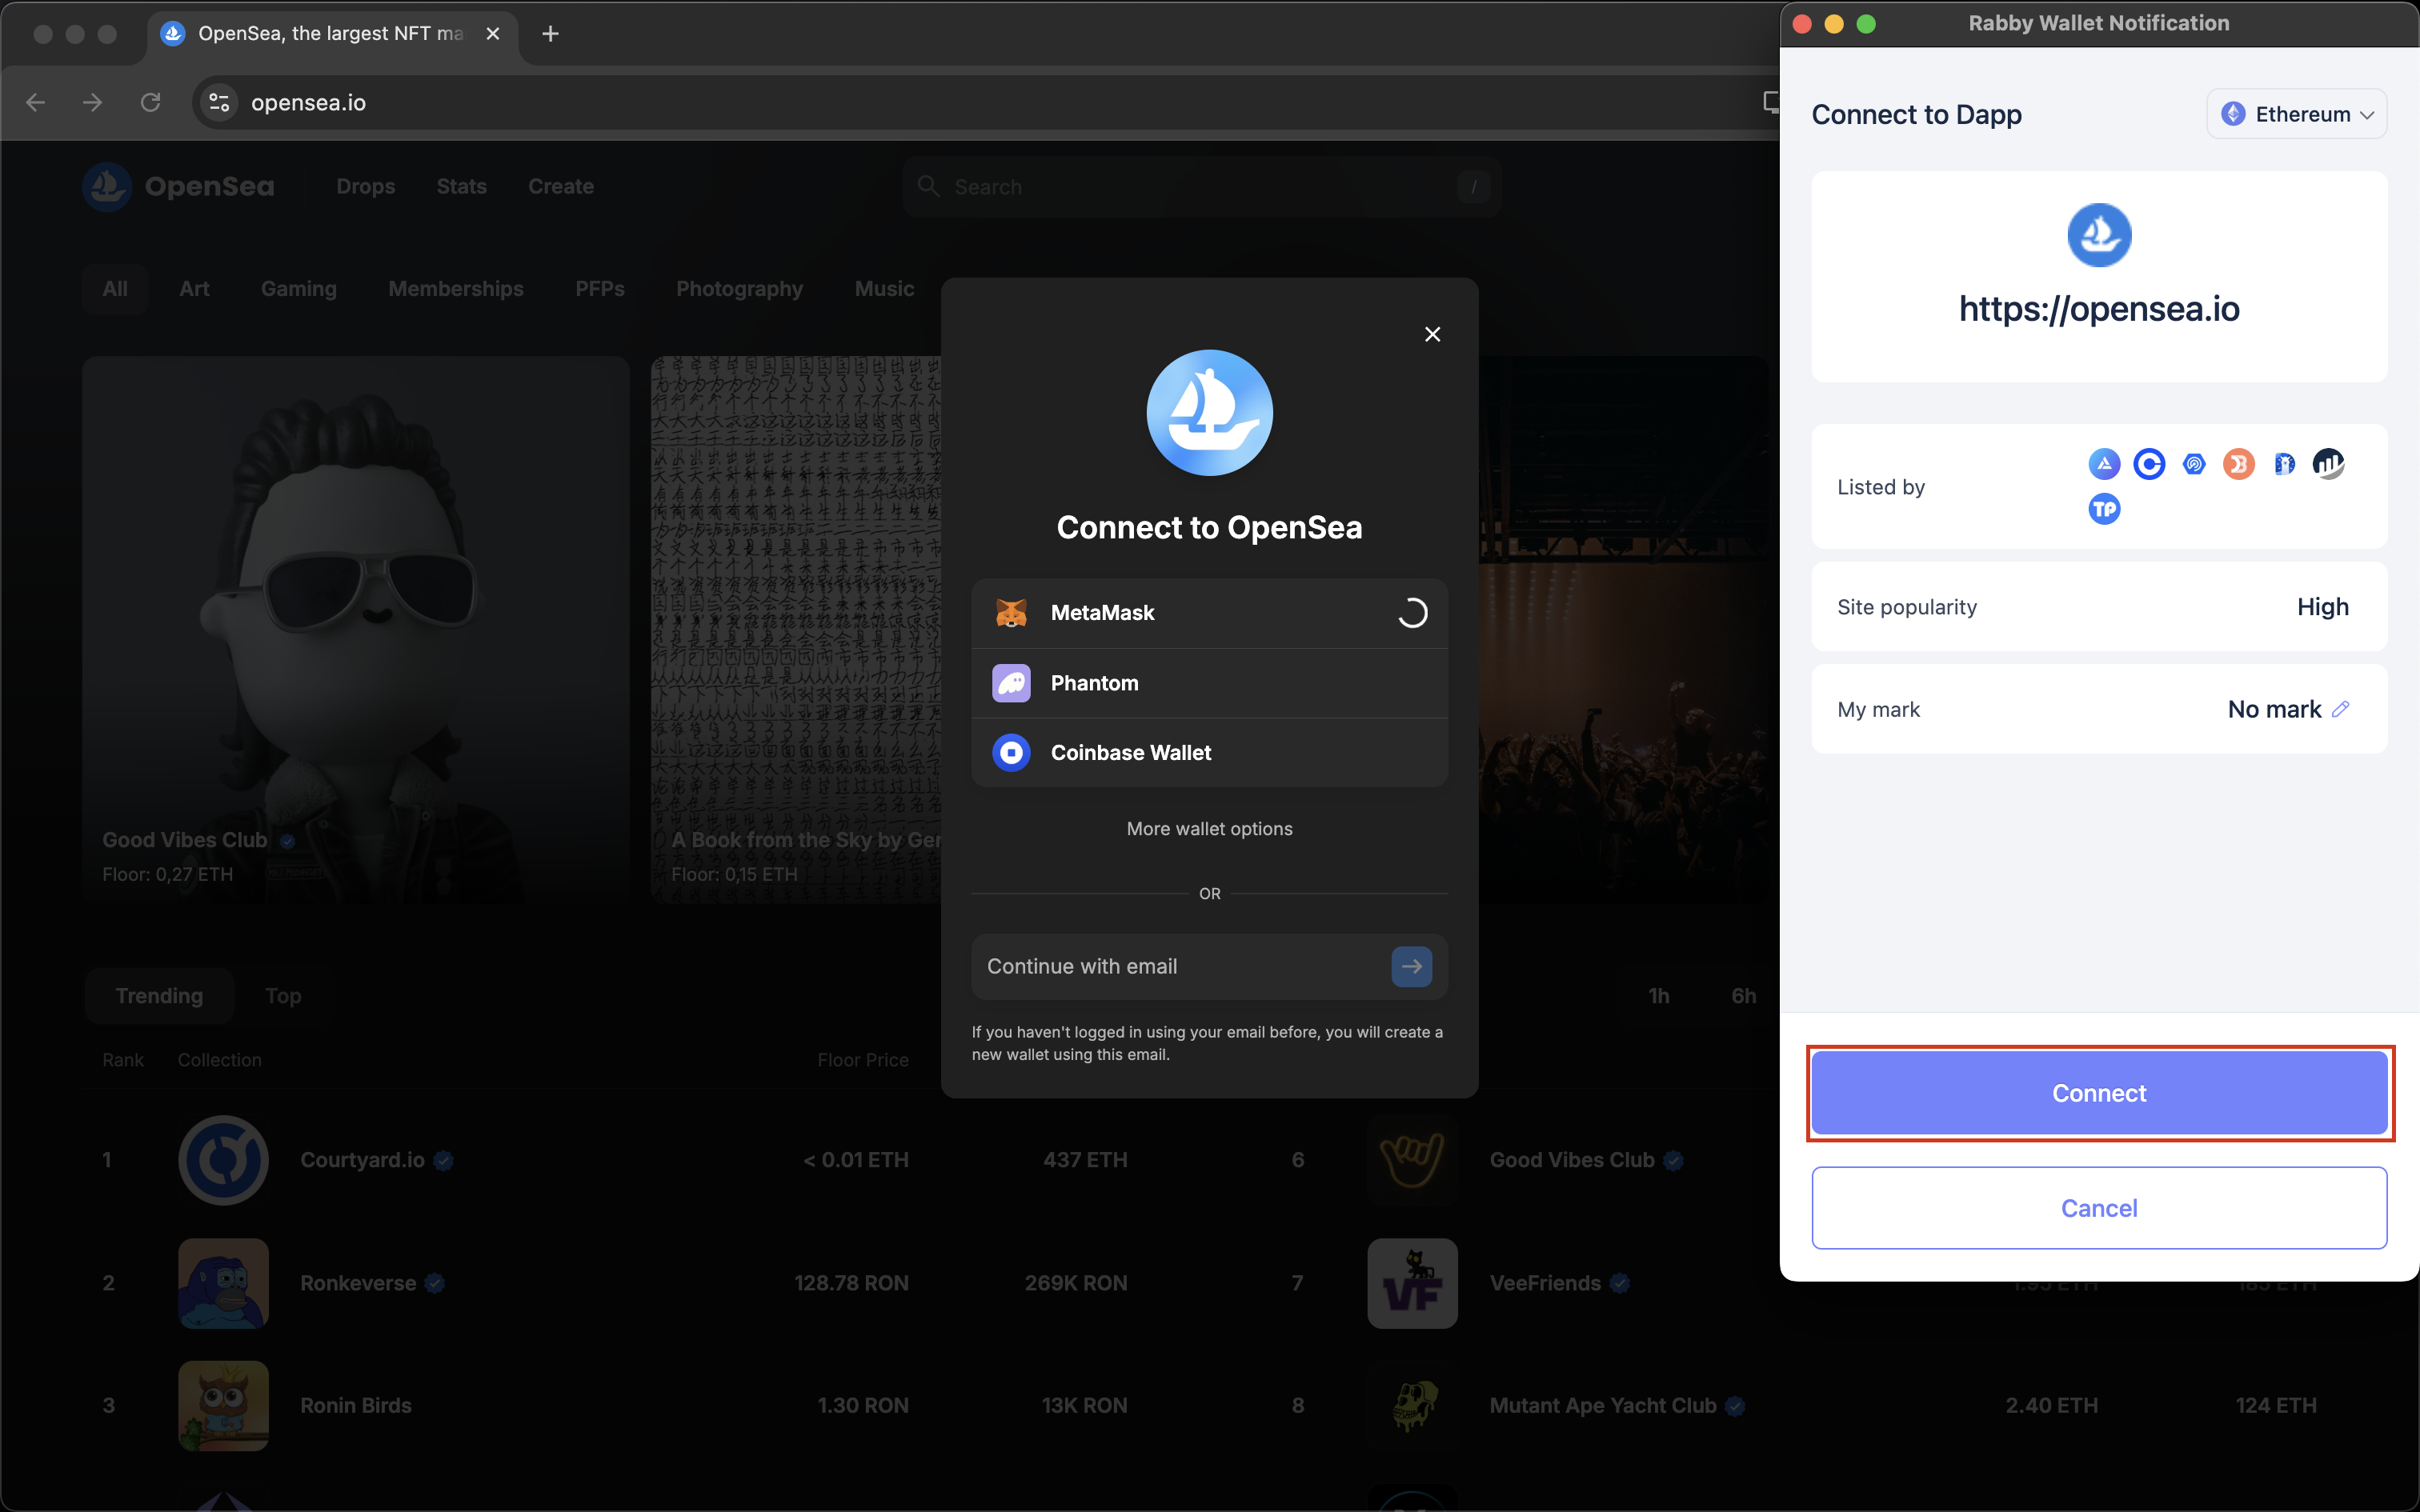This screenshot has width=2420, height=1512.
Task: Select the All category tab
Action: tap(115, 289)
